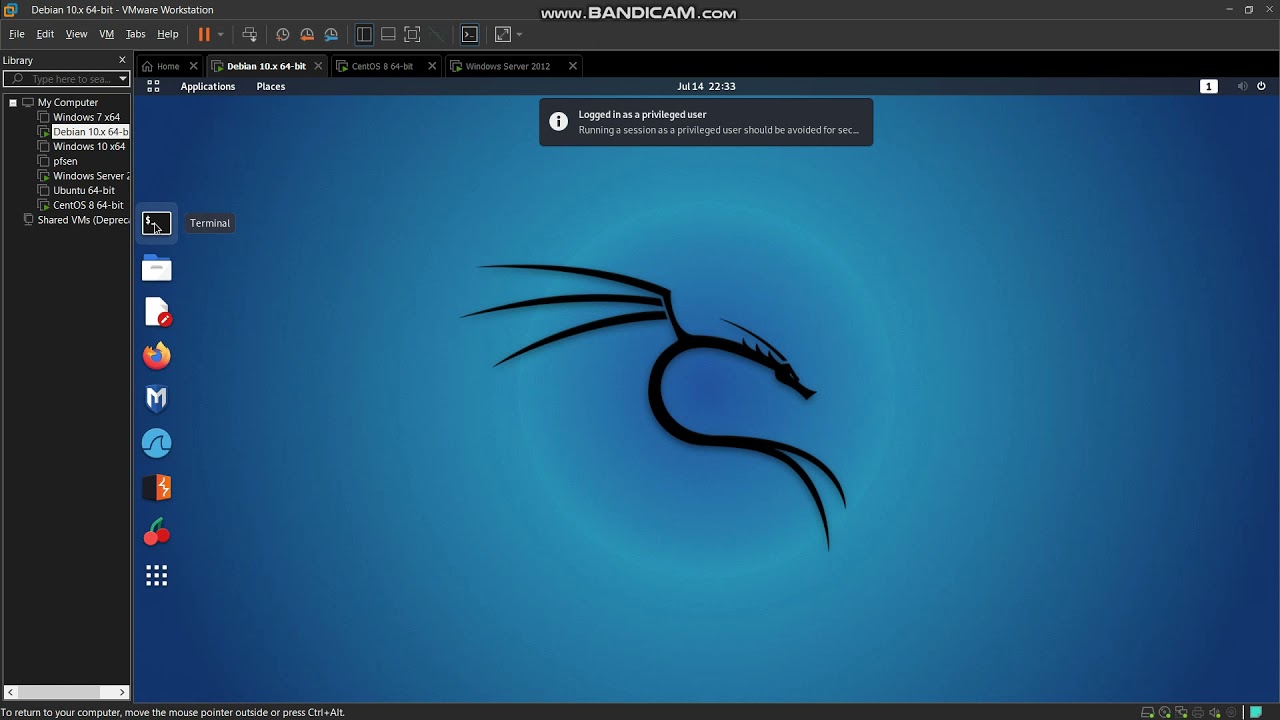Click library scrollbar right arrow
This screenshot has width=1280, height=720.
[x=123, y=692]
